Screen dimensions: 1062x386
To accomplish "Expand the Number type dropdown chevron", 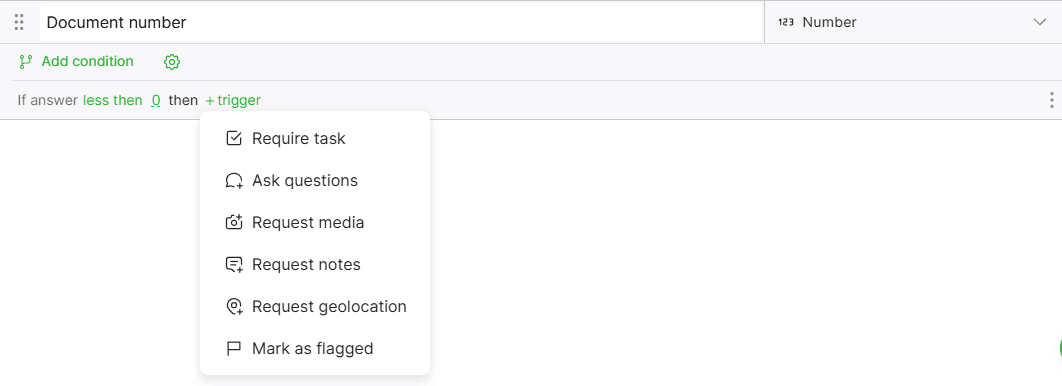I will pos(1040,22).
